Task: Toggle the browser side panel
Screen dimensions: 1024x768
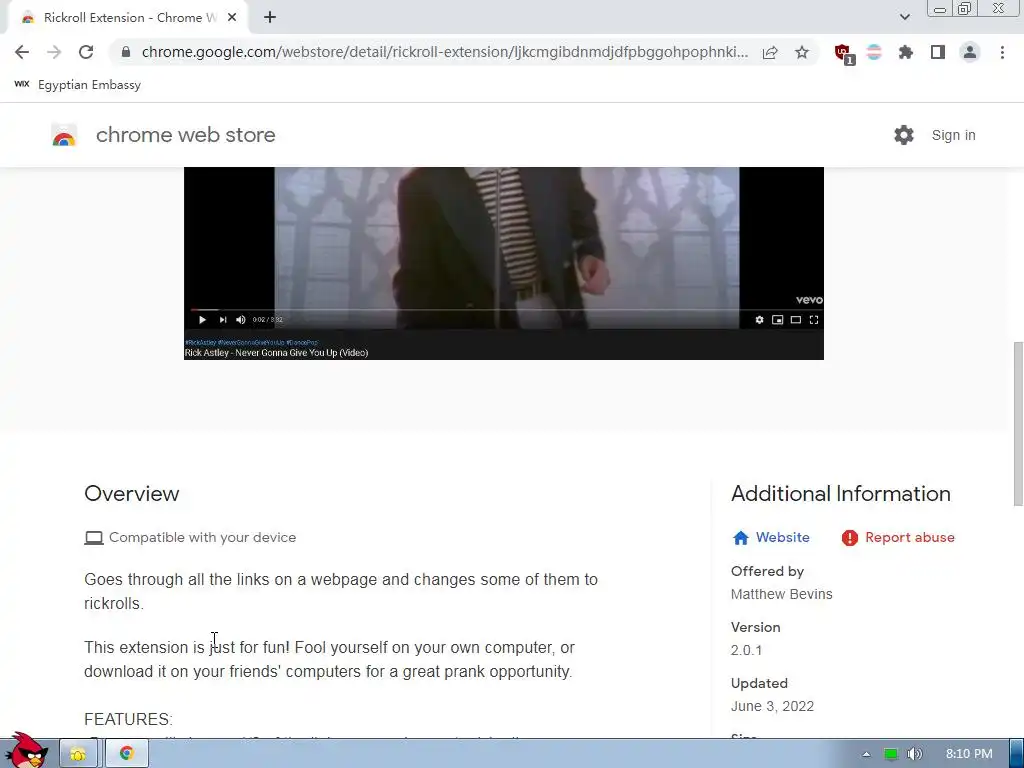Action: [938, 52]
